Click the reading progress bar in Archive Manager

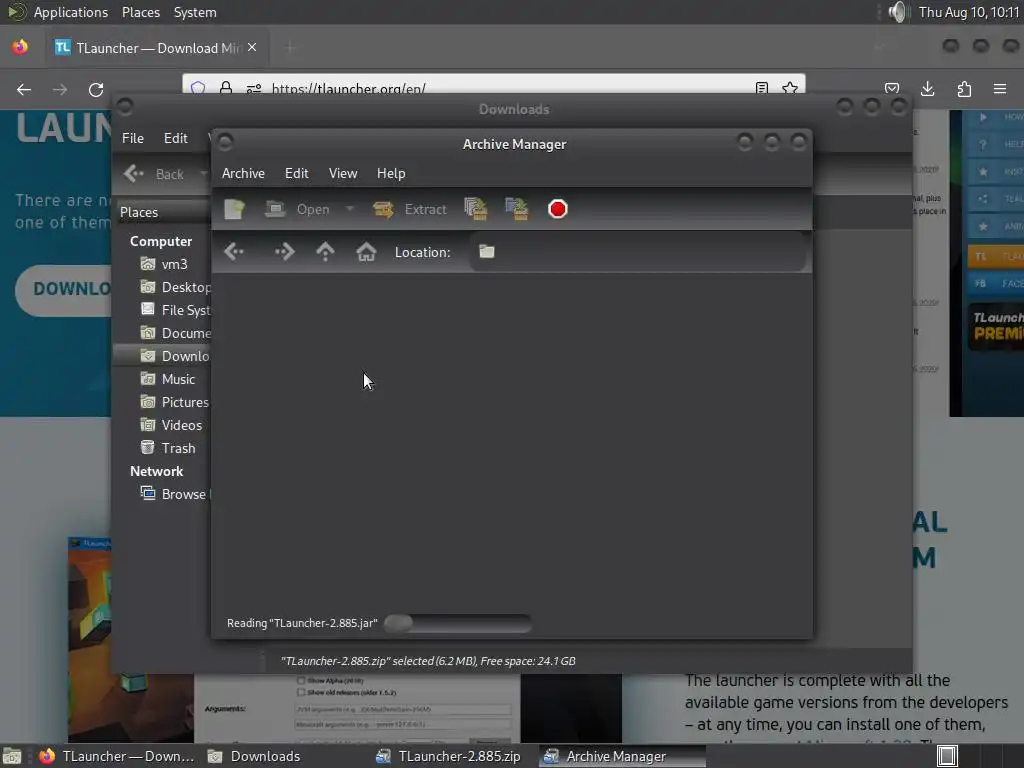click(458, 623)
